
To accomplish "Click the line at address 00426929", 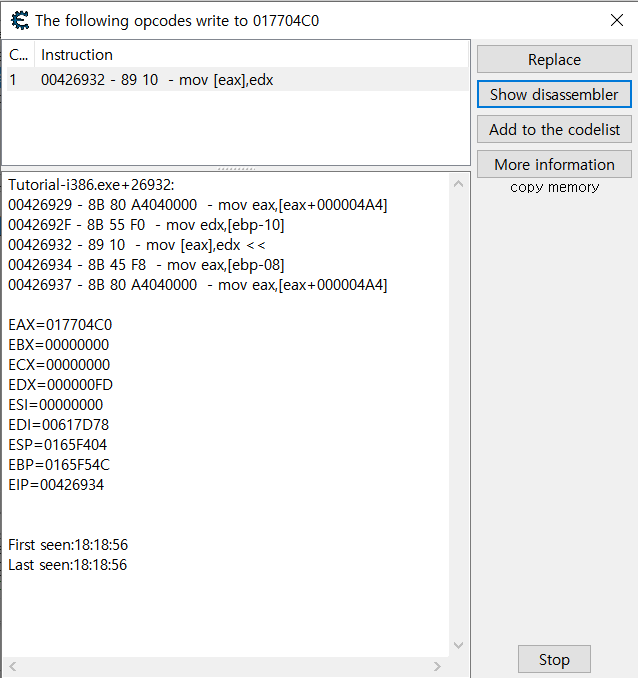I will click(x=198, y=205).
